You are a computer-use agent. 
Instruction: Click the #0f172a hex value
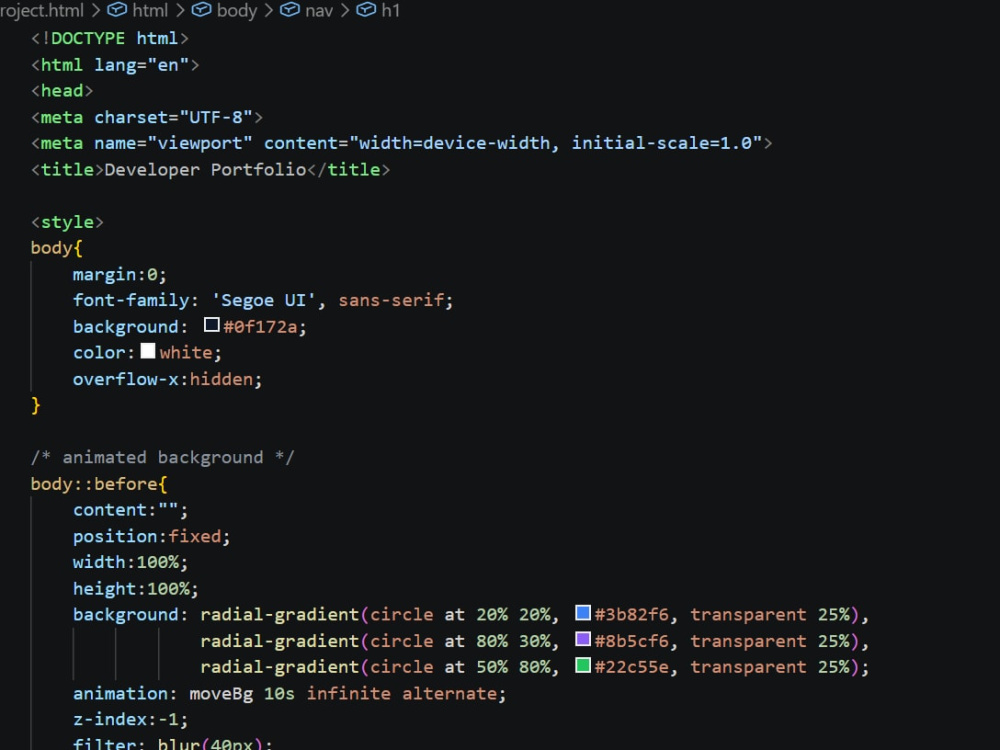(x=260, y=327)
